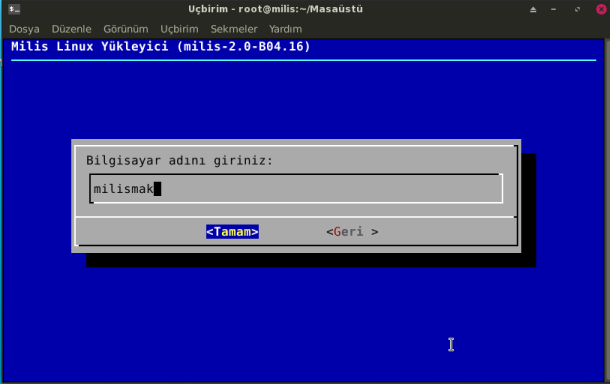Viewport: 610px width, 384px height.
Task: Click the terminal vertical scrollbar
Action: [607, 210]
